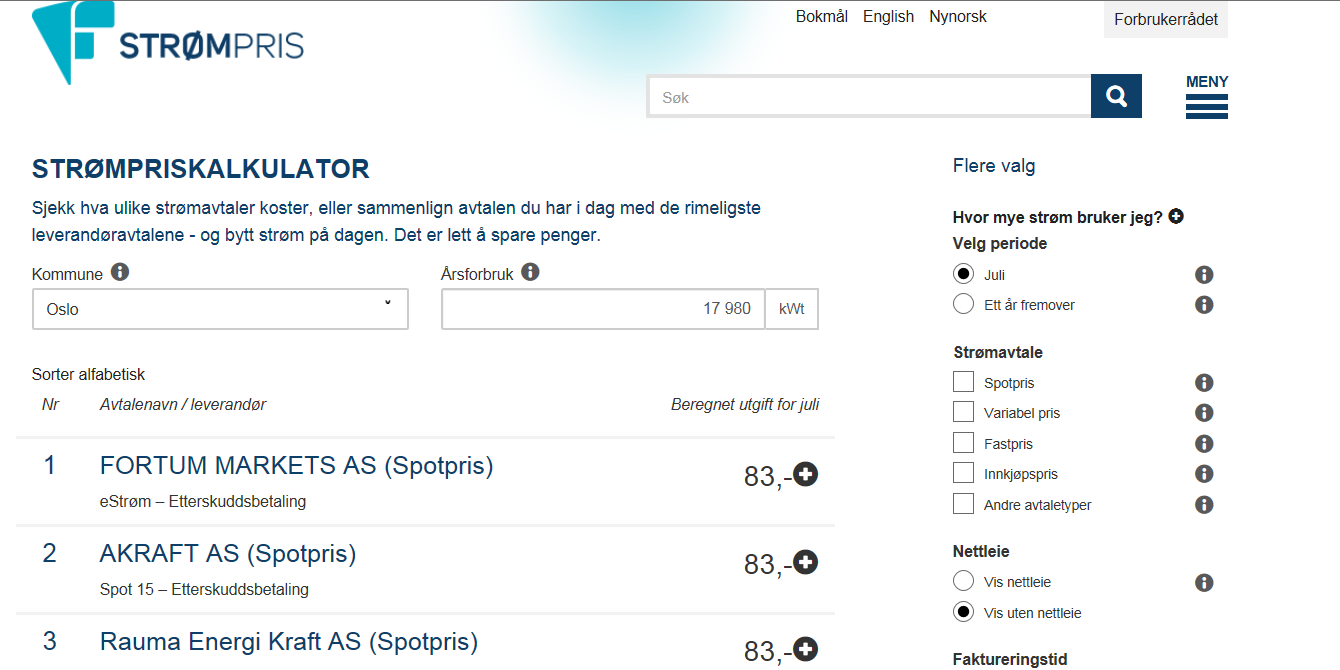Click info icon for Vis nettleie
The width and height of the screenshot is (1340, 670).
1204,582
